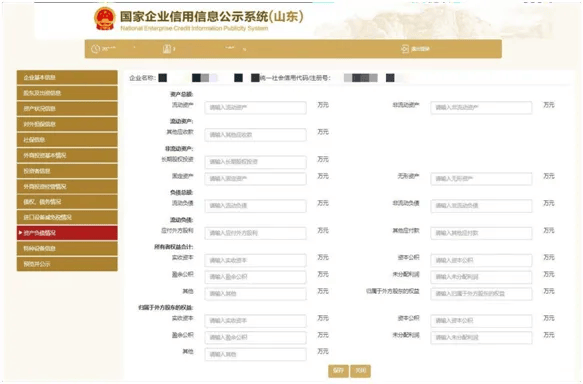The width and height of the screenshot is (583, 384).
Task: Open 投资者信息 sidebar item
Action: [67, 171]
